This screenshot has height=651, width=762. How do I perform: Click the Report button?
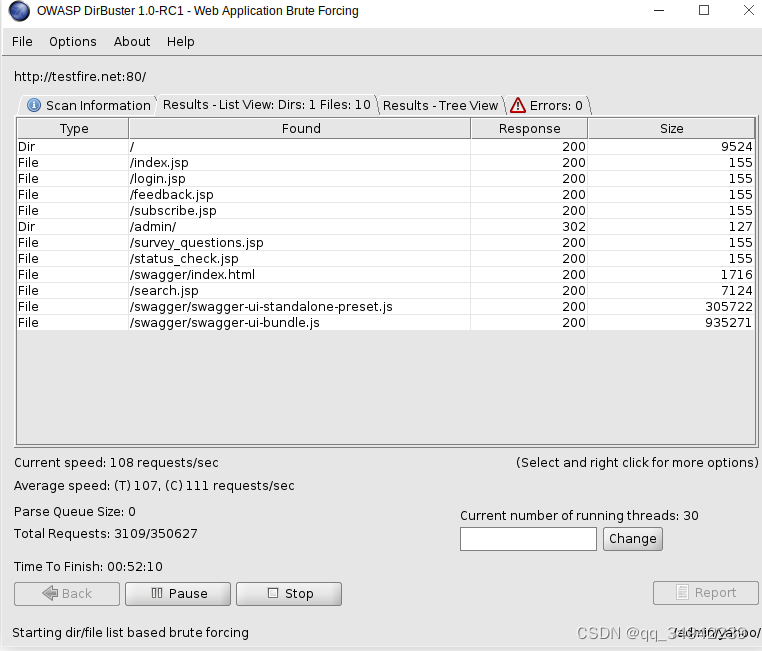pyautogui.click(x=706, y=593)
